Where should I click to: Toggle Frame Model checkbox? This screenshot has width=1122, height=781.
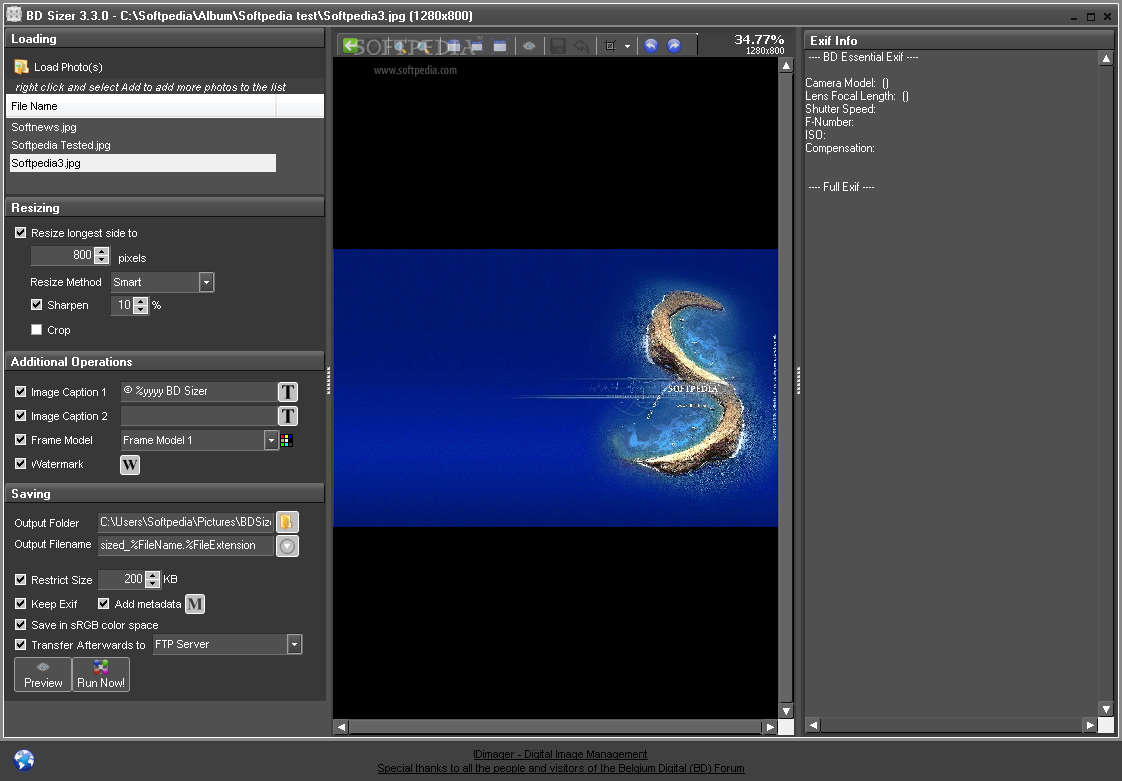[20, 440]
